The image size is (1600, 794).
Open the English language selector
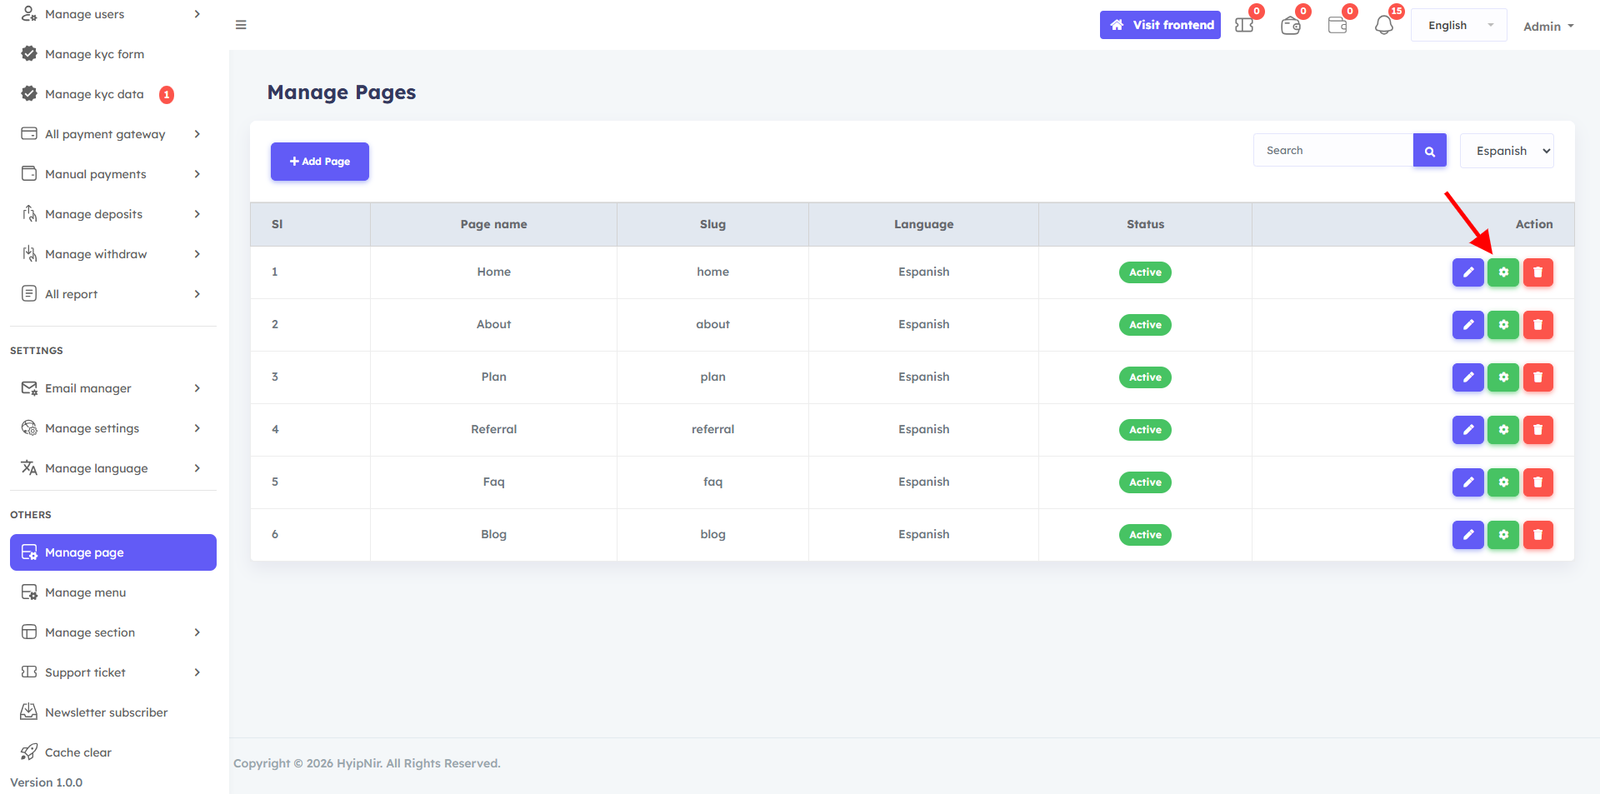tap(1458, 26)
